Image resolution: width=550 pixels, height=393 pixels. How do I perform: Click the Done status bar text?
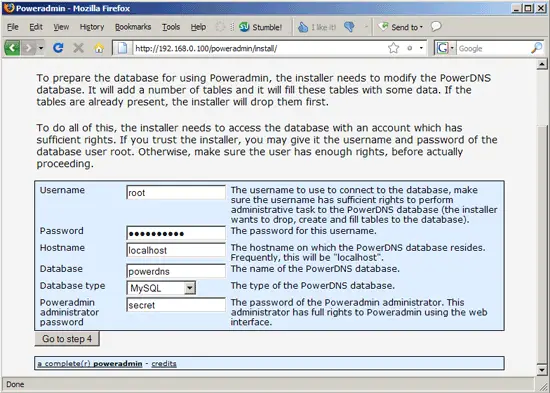pyautogui.click(x=15, y=385)
